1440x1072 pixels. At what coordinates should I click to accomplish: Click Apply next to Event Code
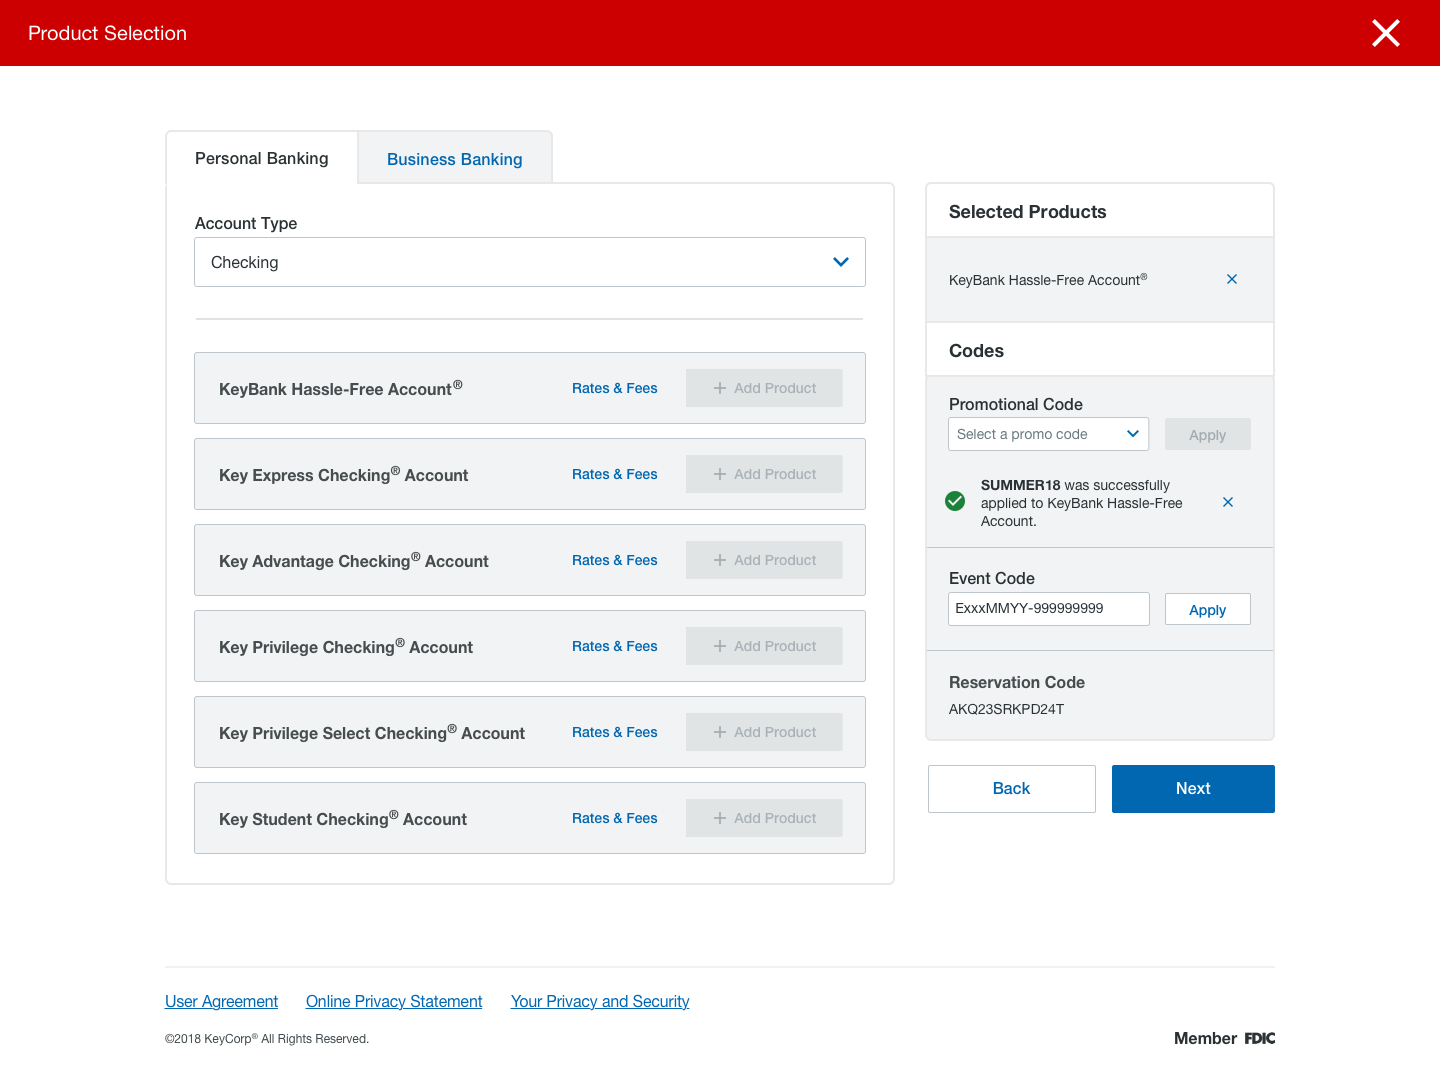[x=1207, y=609]
